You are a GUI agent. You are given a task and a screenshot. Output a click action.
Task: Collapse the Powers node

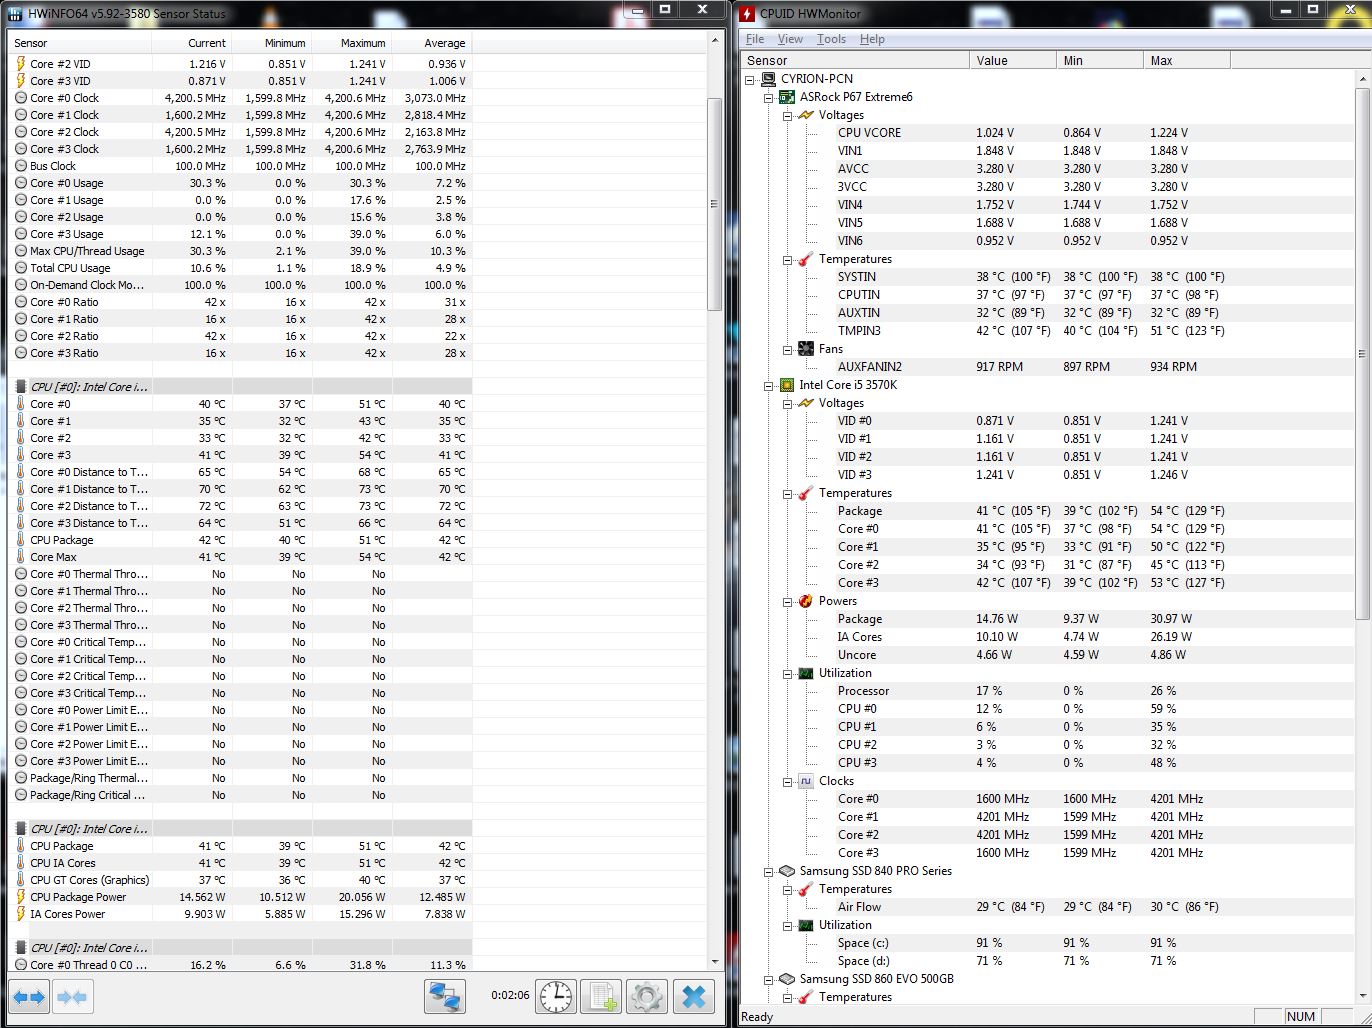(x=788, y=601)
